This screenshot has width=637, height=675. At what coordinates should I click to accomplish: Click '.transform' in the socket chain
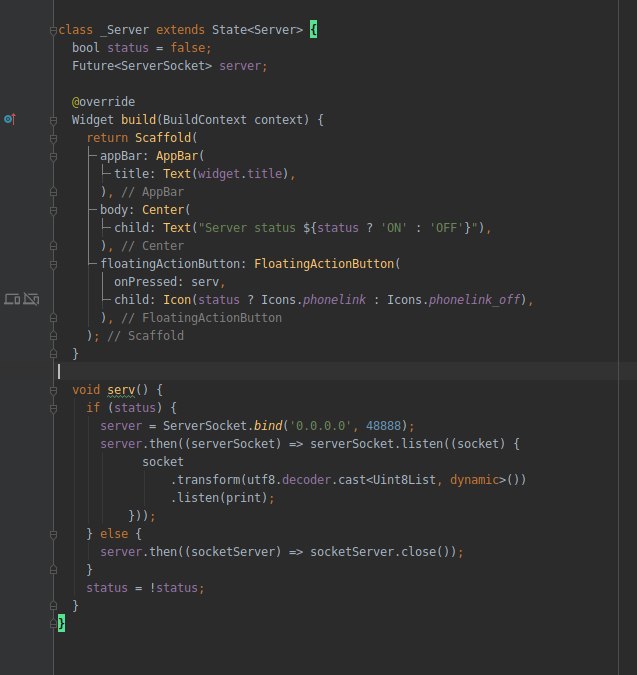(x=205, y=480)
